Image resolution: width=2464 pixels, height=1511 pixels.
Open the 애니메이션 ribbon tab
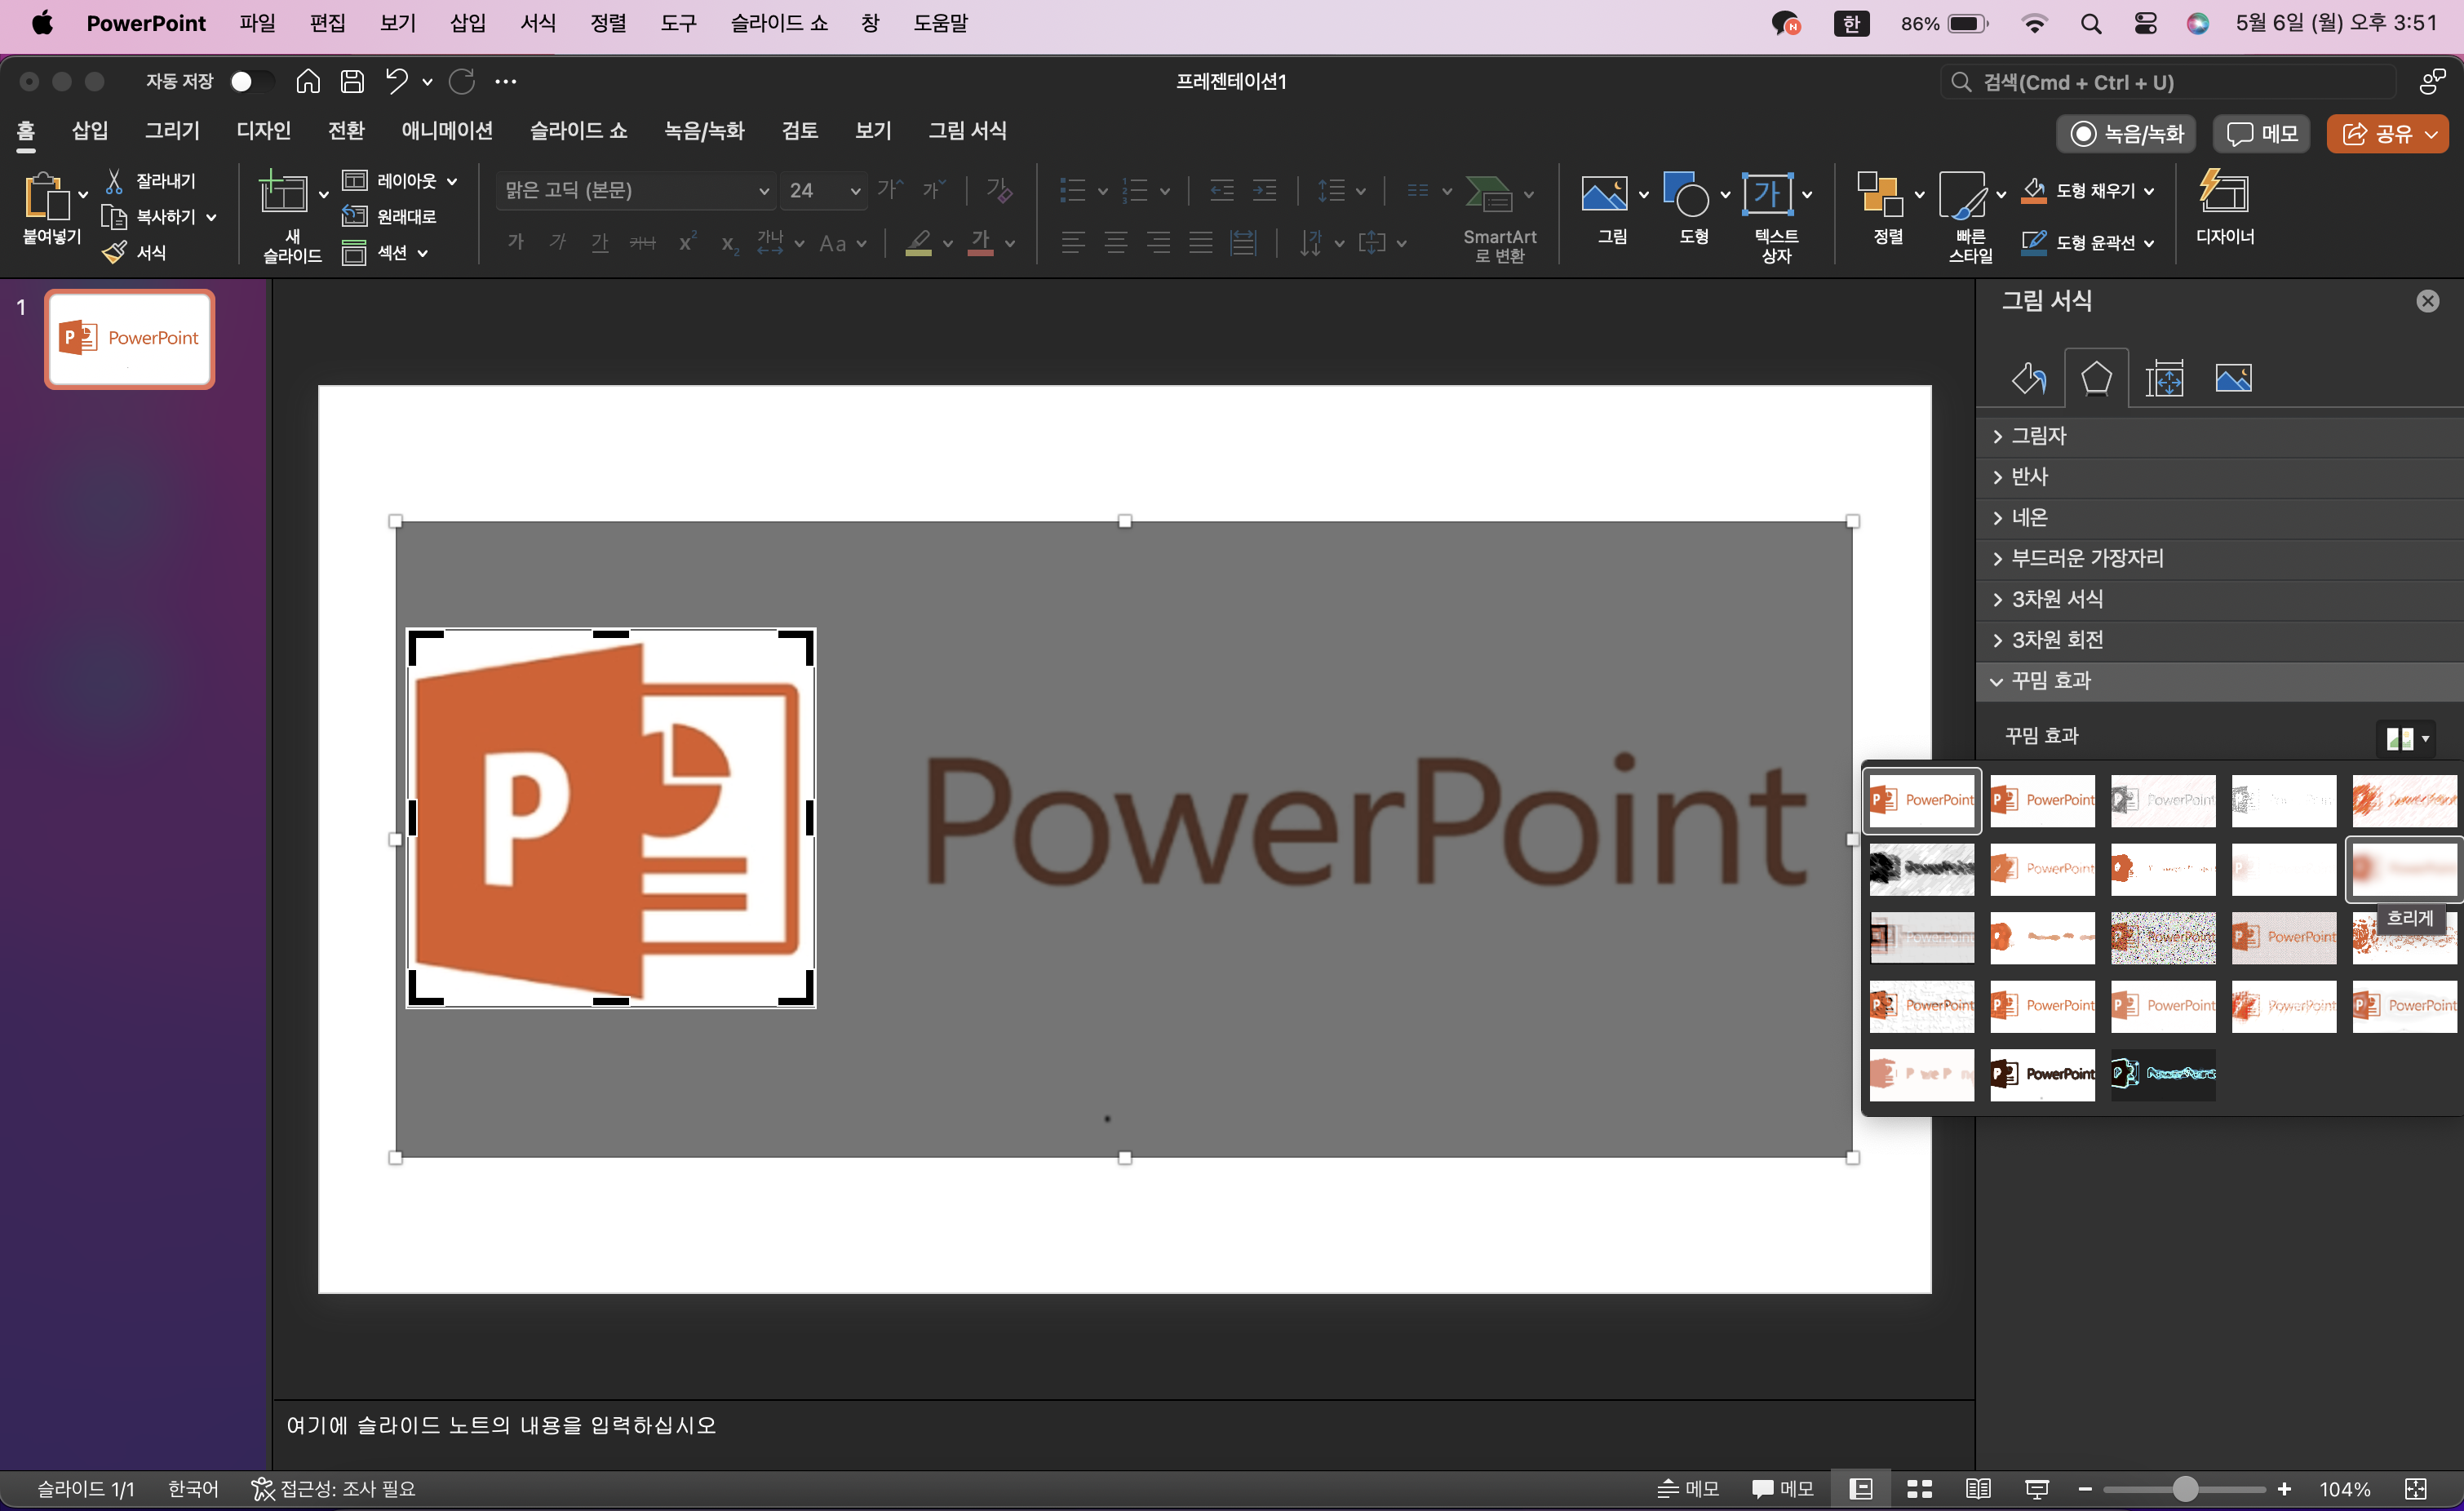point(447,131)
